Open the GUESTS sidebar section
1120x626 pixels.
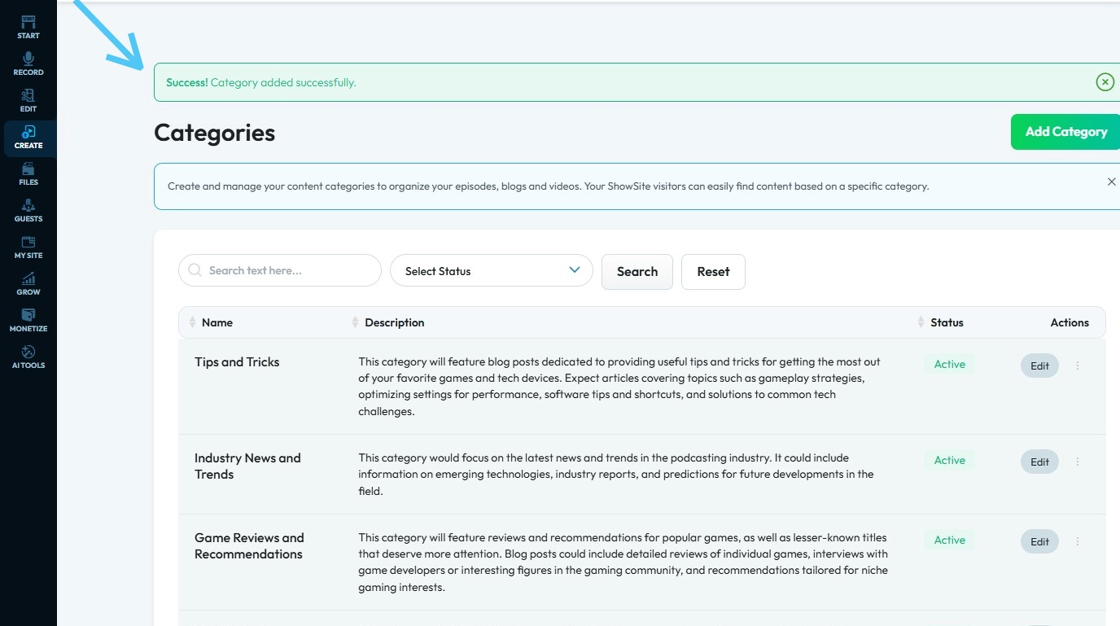coord(28,210)
